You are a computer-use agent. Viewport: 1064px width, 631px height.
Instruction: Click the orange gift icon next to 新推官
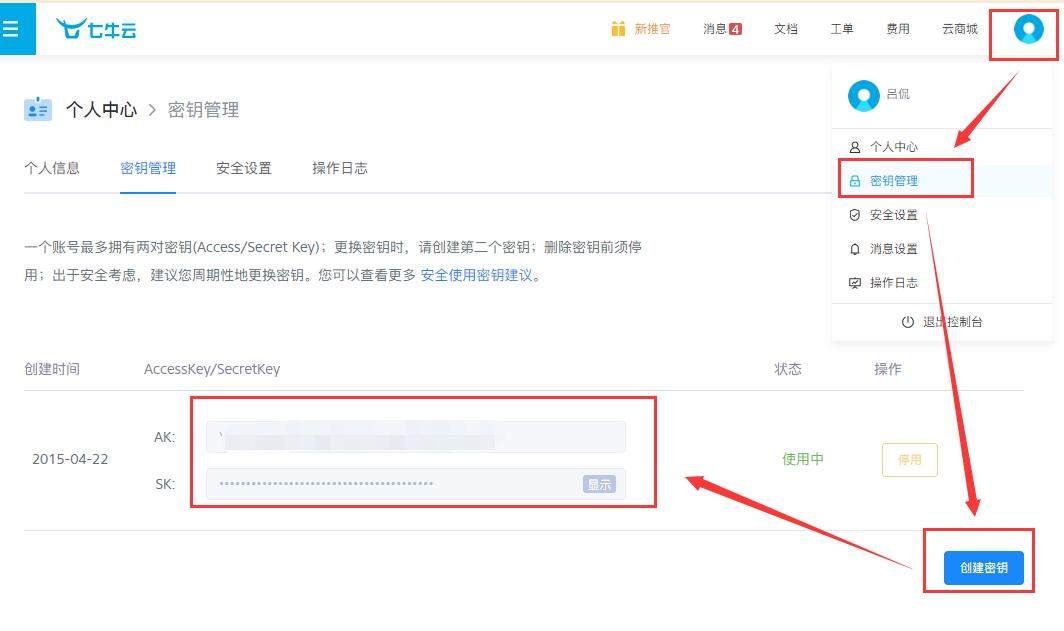click(x=618, y=28)
